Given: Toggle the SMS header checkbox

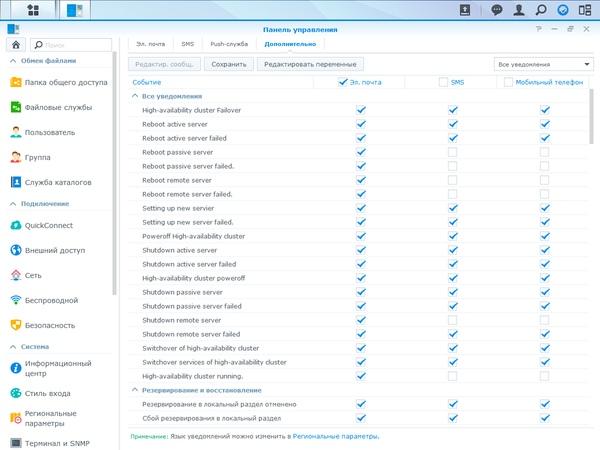Looking at the screenshot, I should tap(443, 82).
